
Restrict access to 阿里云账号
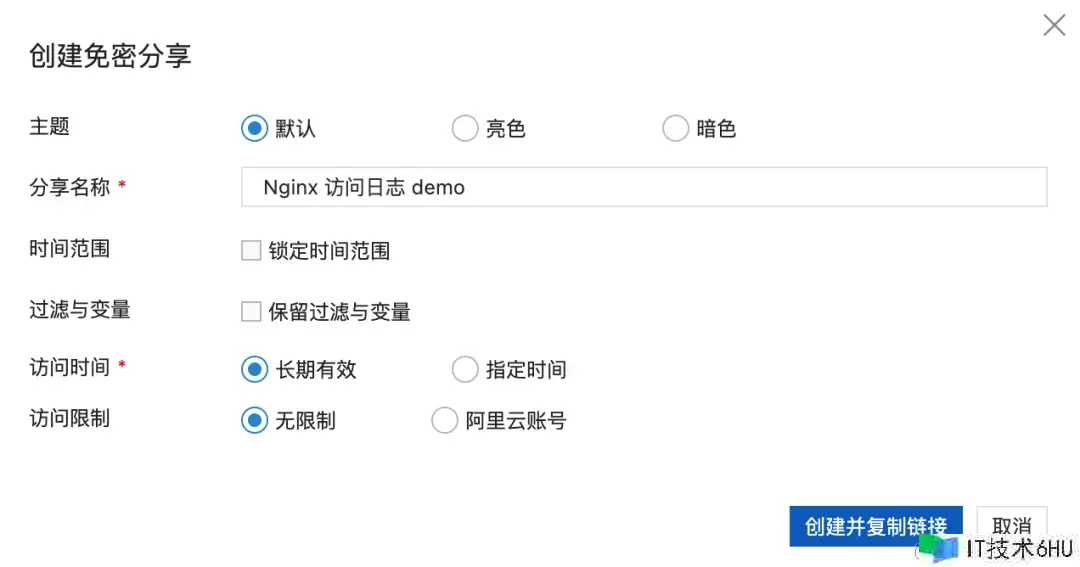point(444,421)
